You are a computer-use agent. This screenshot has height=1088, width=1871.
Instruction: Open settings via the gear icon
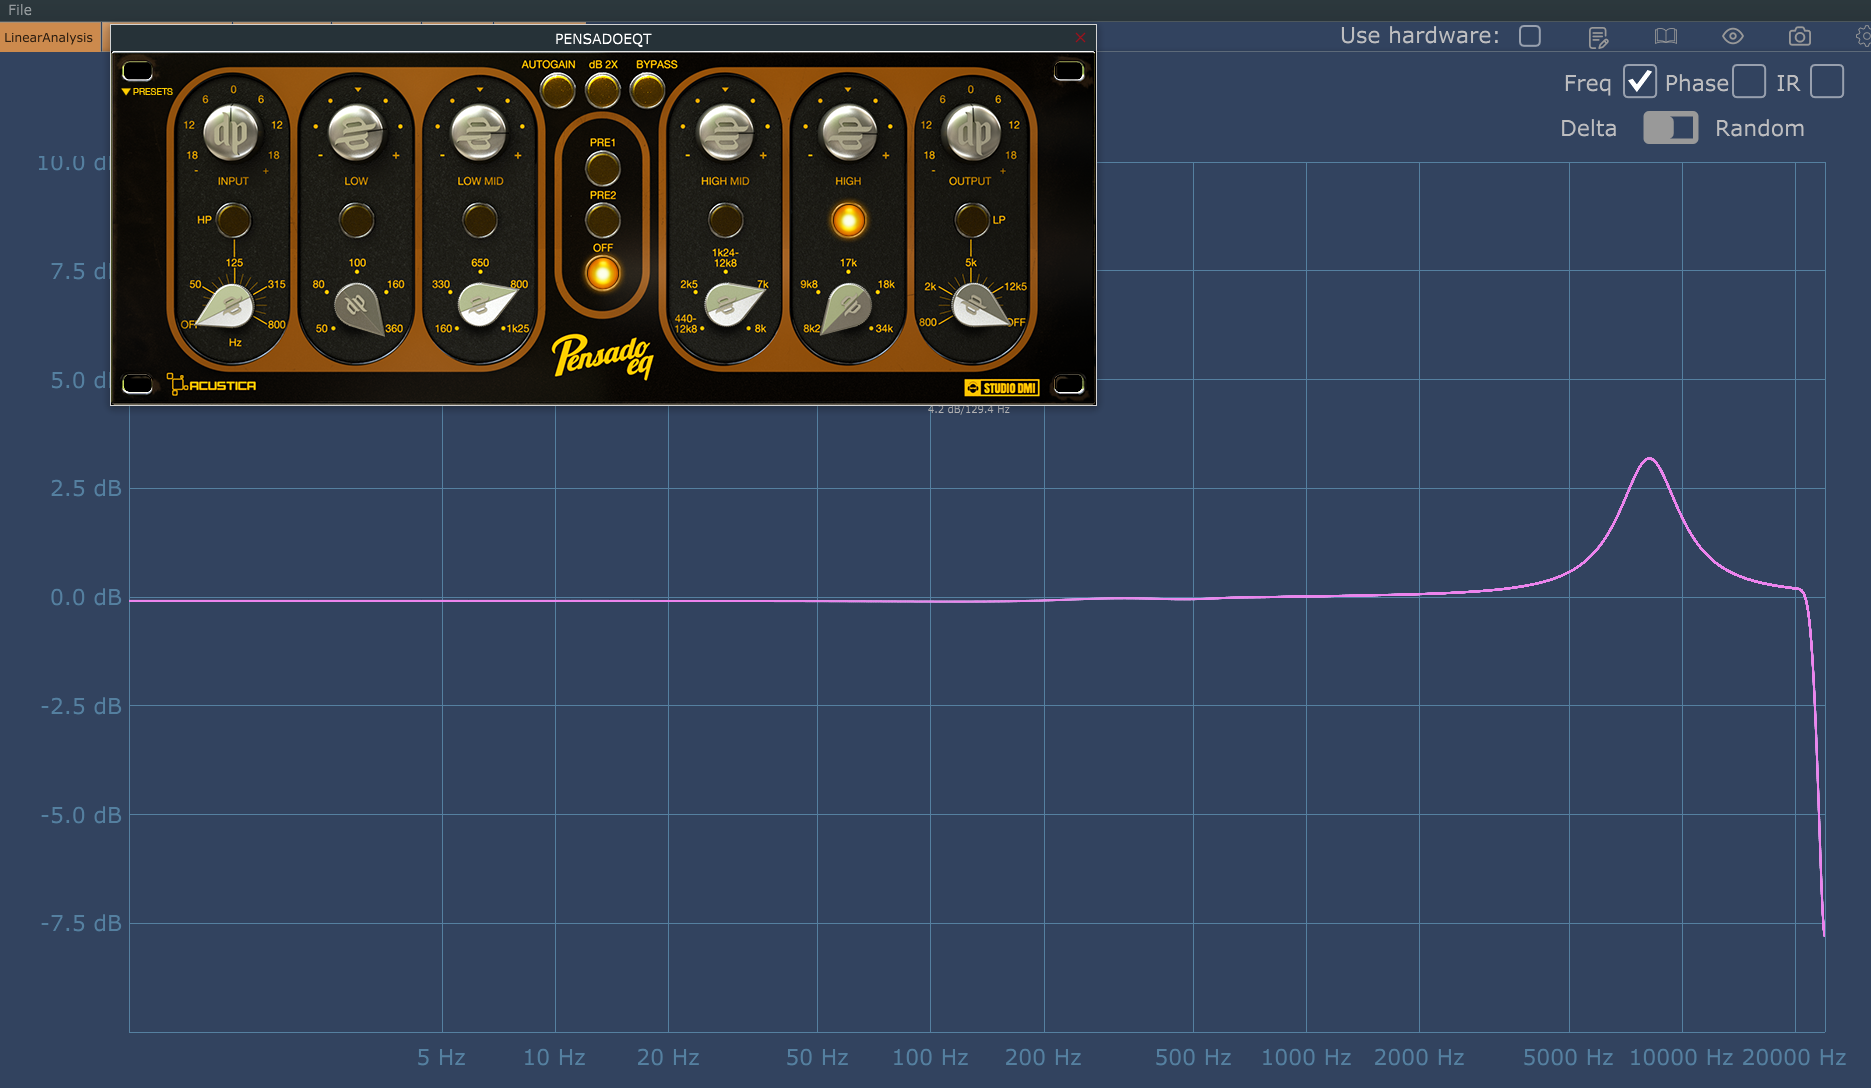coord(1863,36)
